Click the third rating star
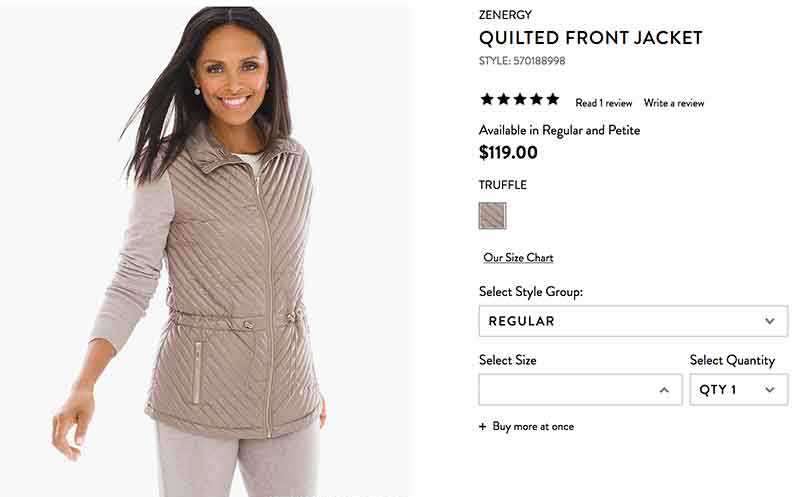The image size is (807, 497). 520,99
